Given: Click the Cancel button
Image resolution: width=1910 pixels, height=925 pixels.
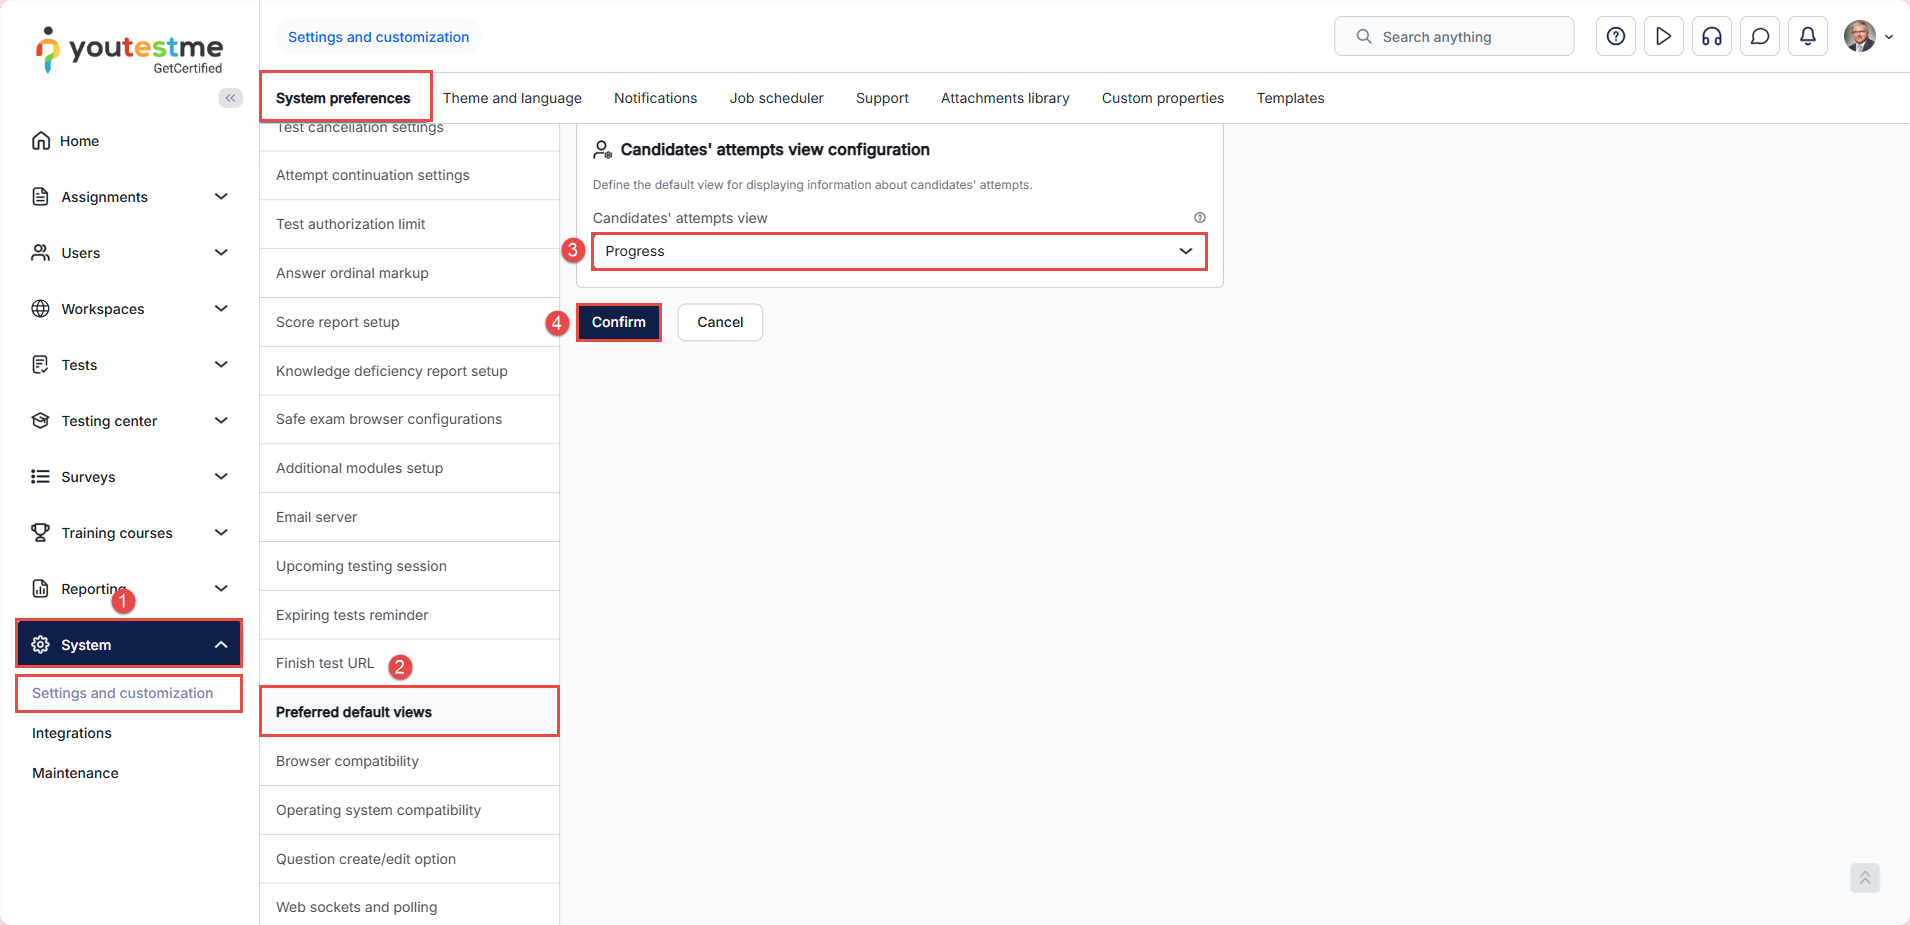Looking at the screenshot, I should coord(719,322).
